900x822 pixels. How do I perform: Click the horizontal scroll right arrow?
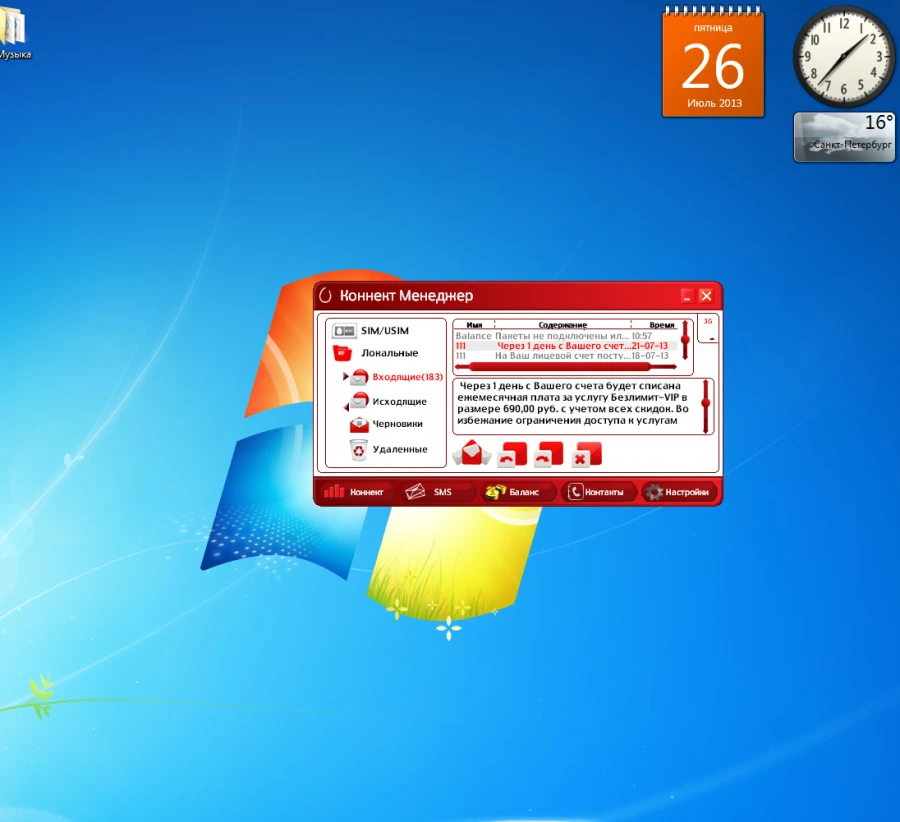pyautogui.click(x=673, y=366)
